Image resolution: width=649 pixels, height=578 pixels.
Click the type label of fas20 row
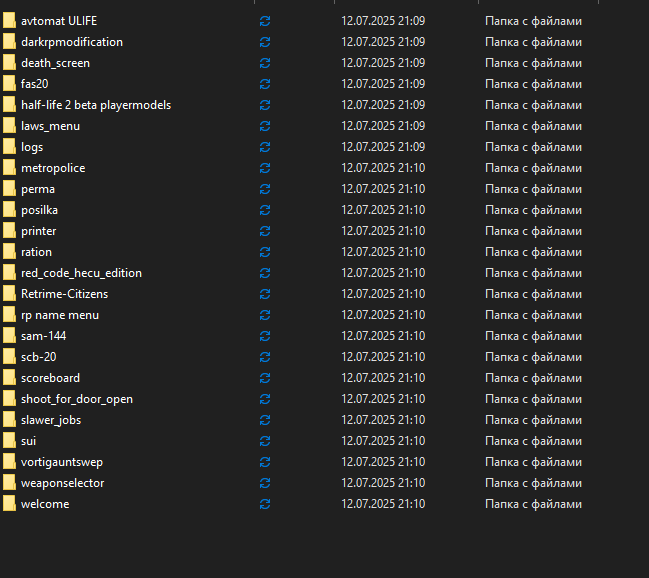tap(533, 84)
